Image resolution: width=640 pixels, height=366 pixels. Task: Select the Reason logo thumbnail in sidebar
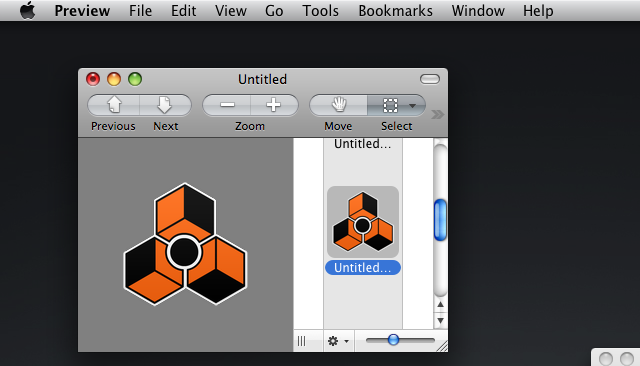pos(363,222)
